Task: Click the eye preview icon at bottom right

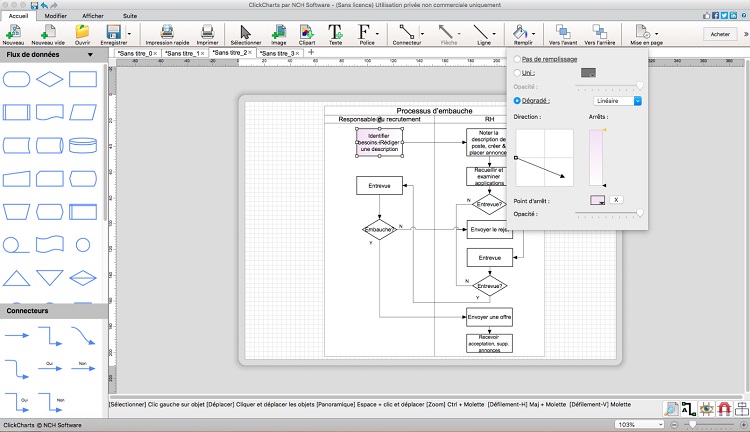Action: pyautogui.click(x=706, y=407)
